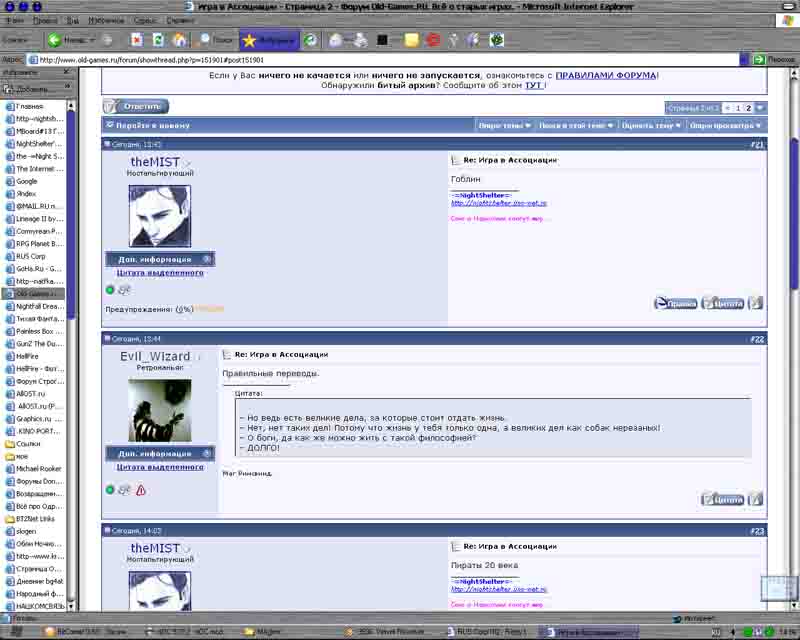Click theMIST avatar in post #21
The height and width of the screenshot is (640, 800).
(x=160, y=216)
